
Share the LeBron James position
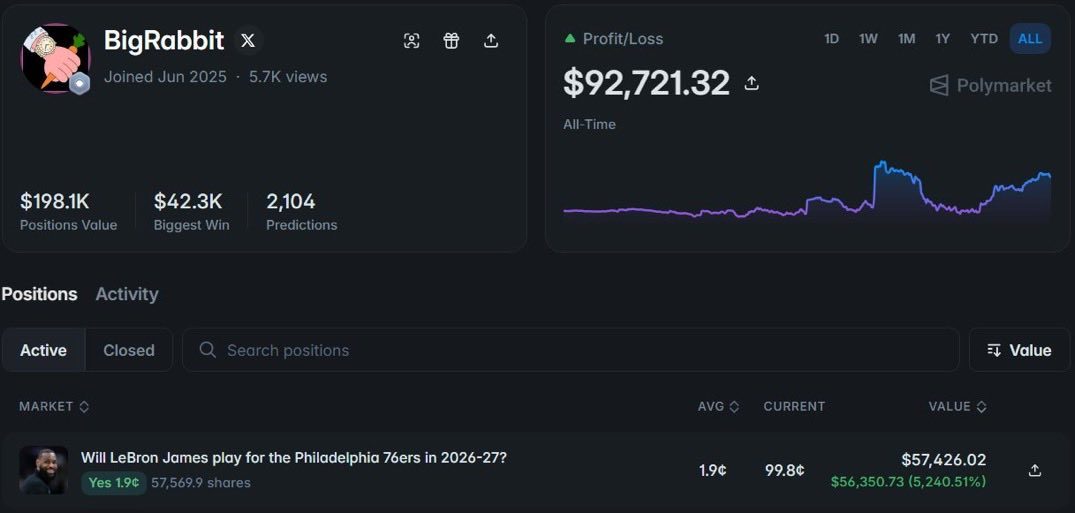1035,470
